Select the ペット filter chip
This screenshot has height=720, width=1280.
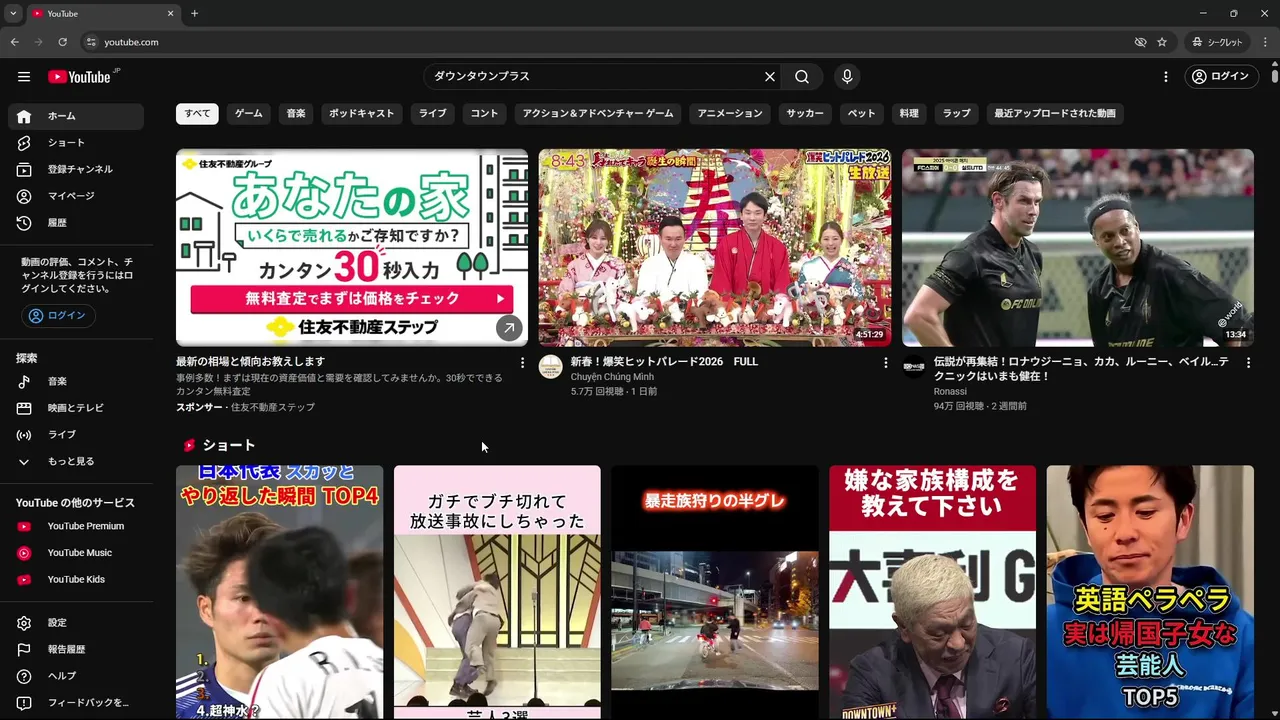pyautogui.click(x=862, y=113)
